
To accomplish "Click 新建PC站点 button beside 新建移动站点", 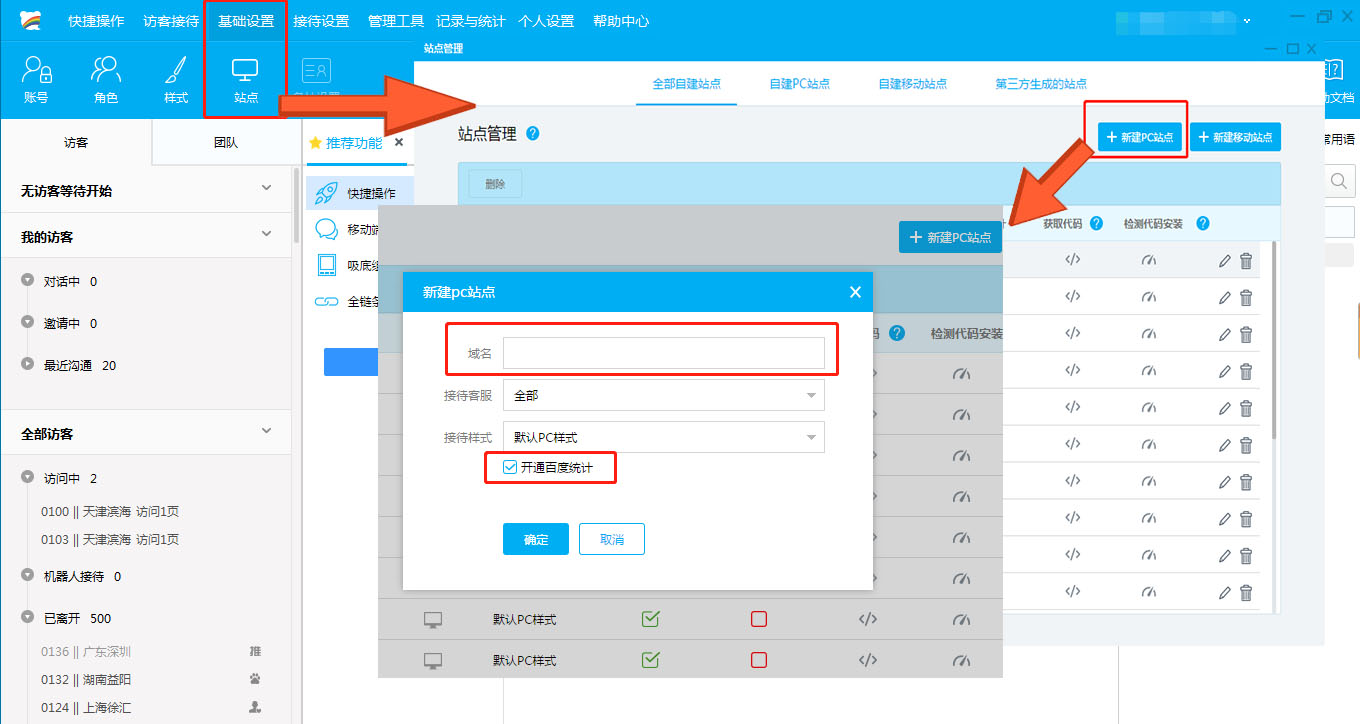I will pyautogui.click(x=1139, y=137).
